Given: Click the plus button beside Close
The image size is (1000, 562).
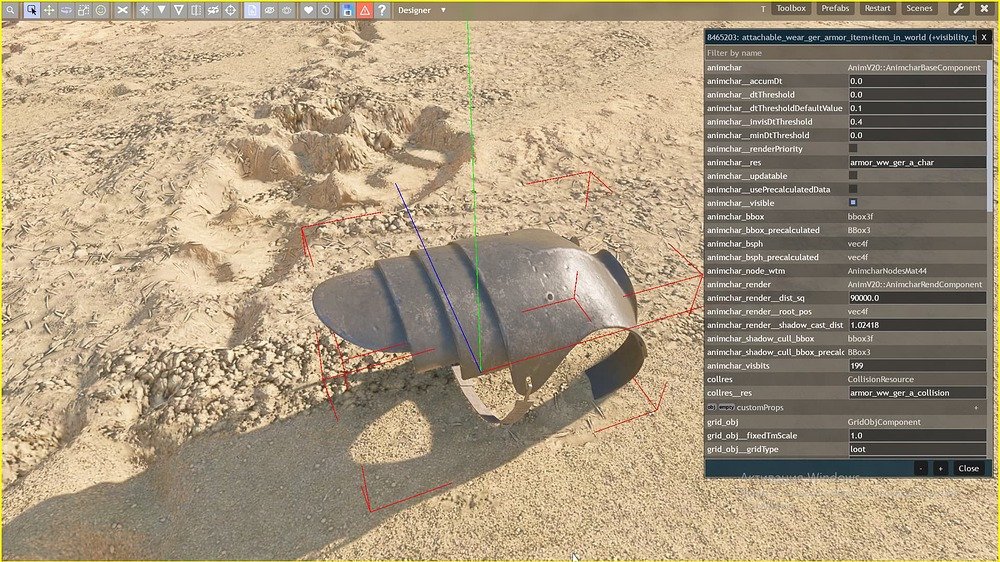Looking at the screenshot, I should [940, 468].
